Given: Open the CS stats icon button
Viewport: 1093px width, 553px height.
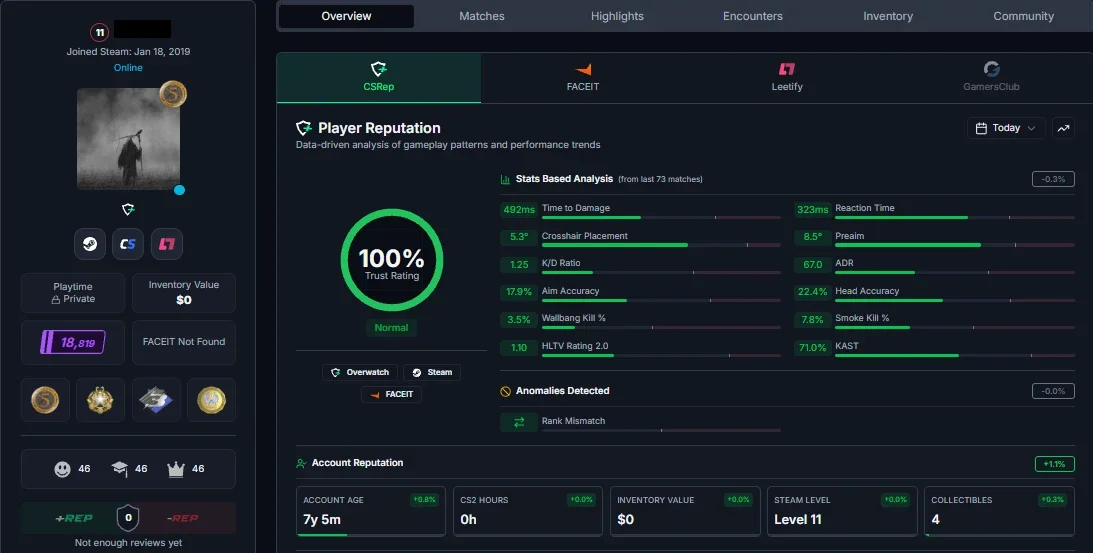Looking at the screenshot, I should pyautogui.click(x=128, y=244).
